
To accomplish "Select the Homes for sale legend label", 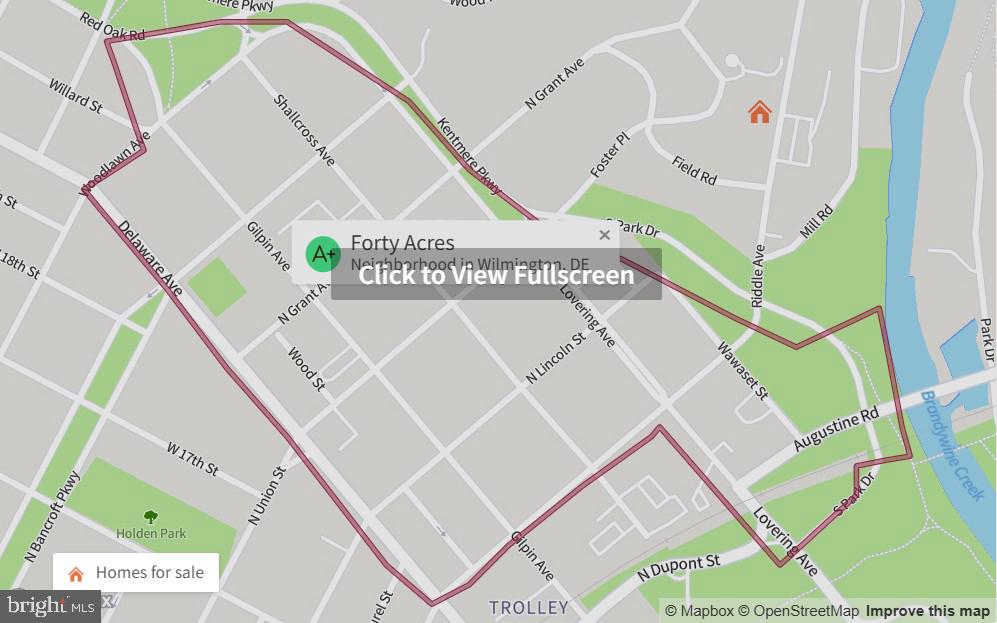I will coord(149,573).
